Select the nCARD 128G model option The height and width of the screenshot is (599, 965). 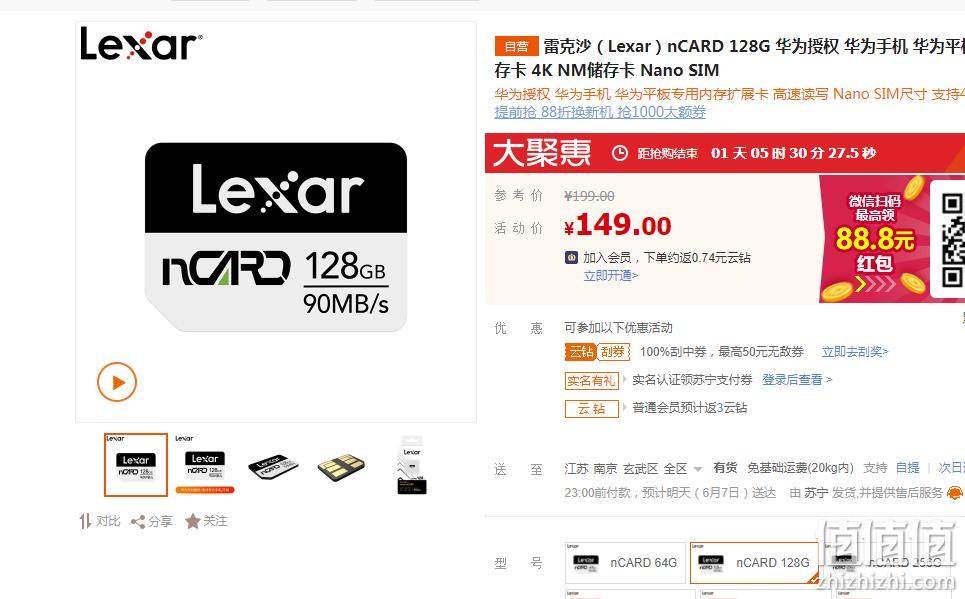tap(754, 563)
